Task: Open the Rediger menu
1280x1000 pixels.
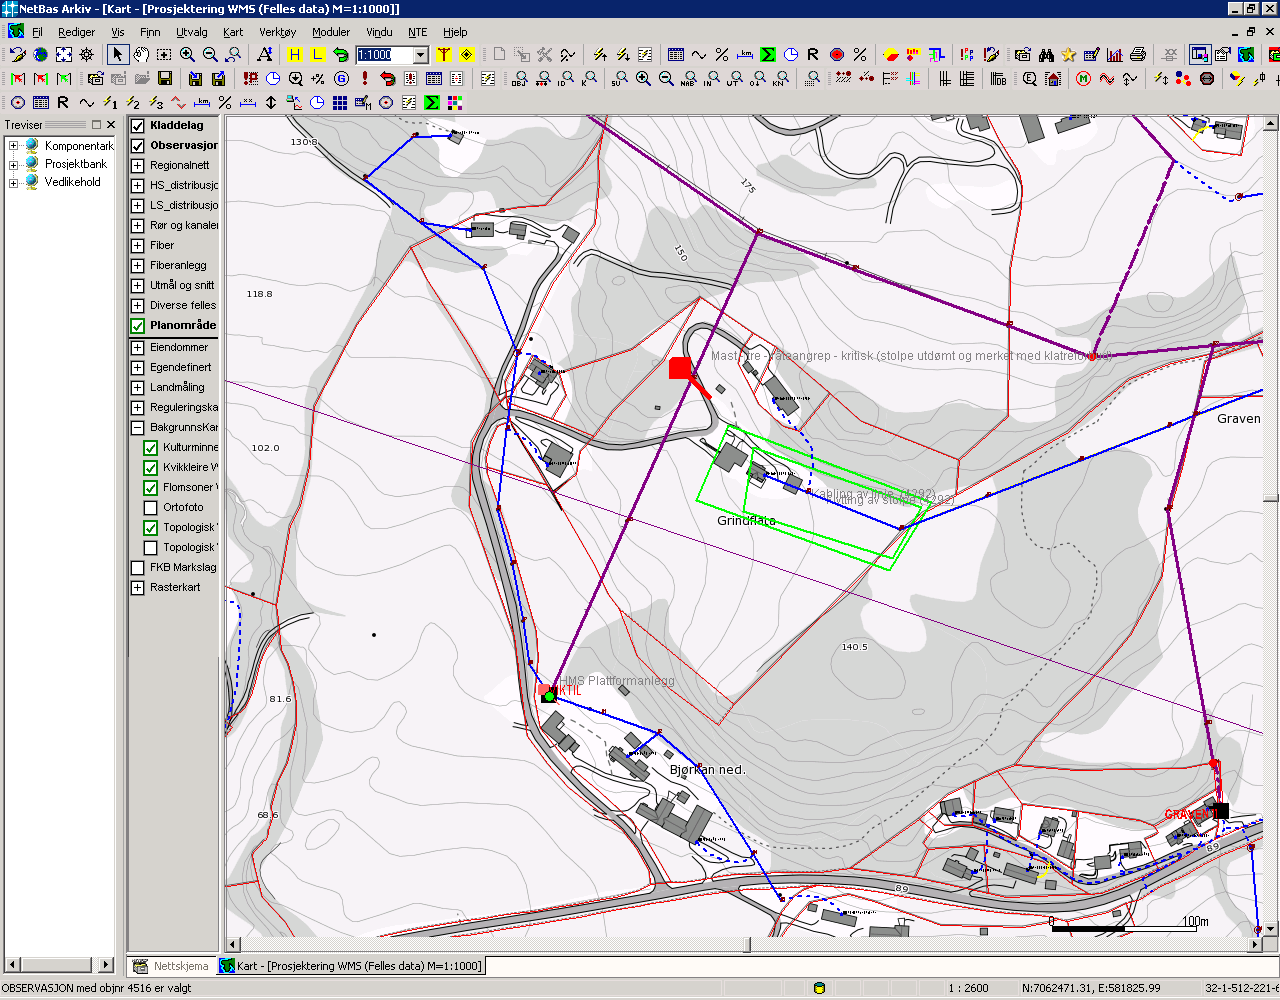Action: coord(77,32)
